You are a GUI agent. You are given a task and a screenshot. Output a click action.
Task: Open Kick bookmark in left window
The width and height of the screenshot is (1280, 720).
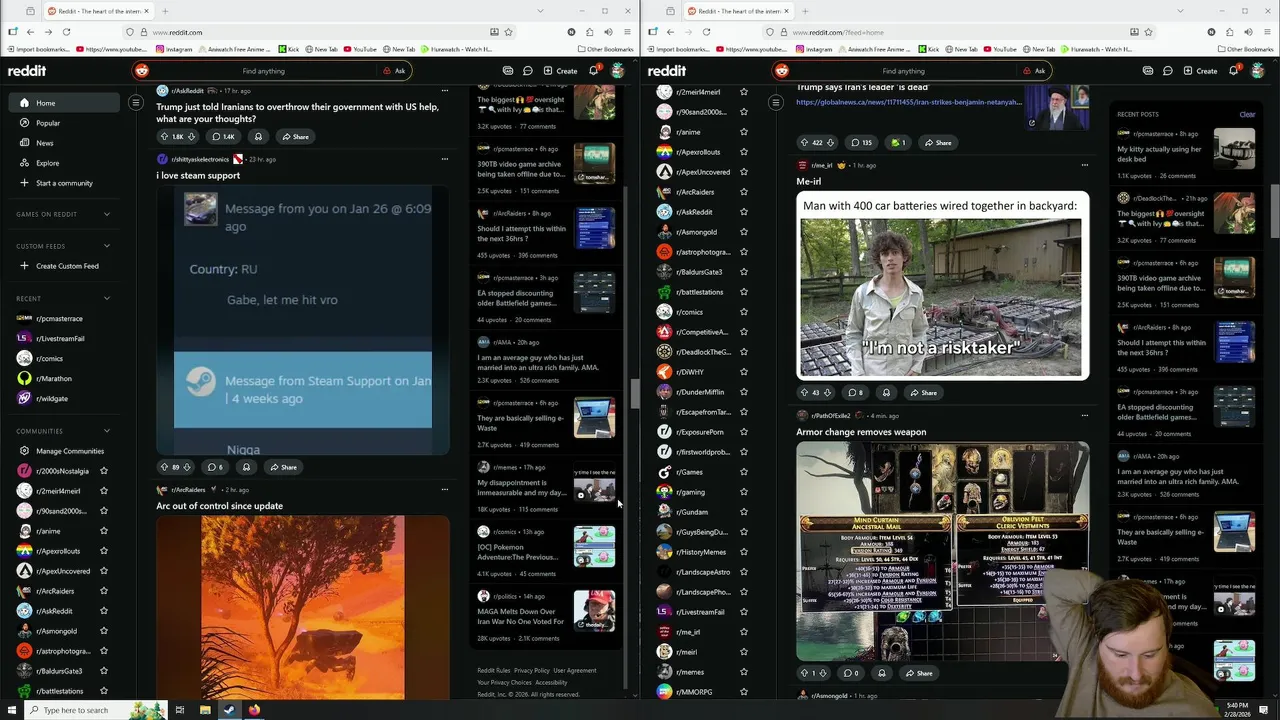(288, 49)
